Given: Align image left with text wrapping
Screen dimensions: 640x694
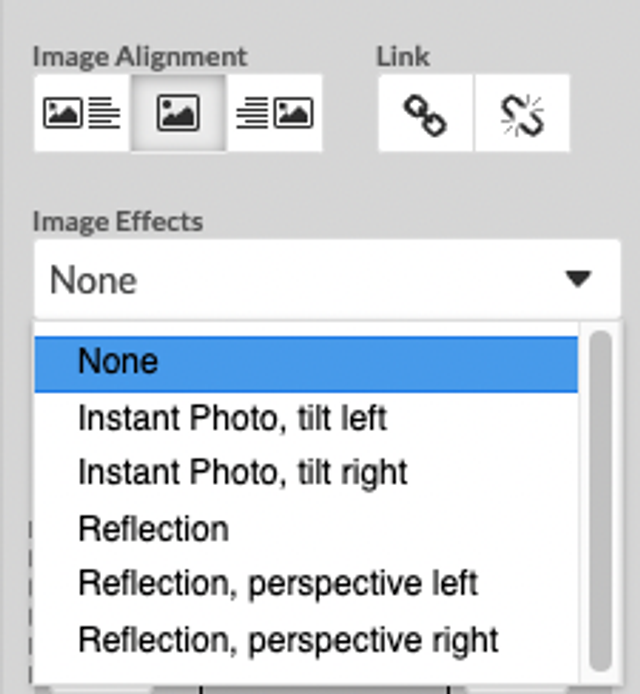Looking at the screenshot, I should coord(82,113).
